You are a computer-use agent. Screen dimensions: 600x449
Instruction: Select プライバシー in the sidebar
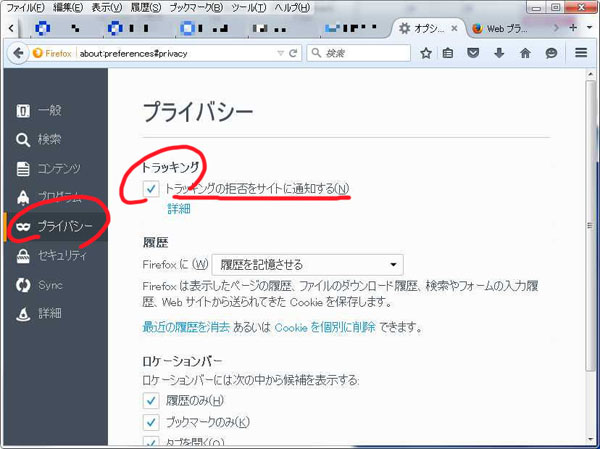click(x=56, y=227)
